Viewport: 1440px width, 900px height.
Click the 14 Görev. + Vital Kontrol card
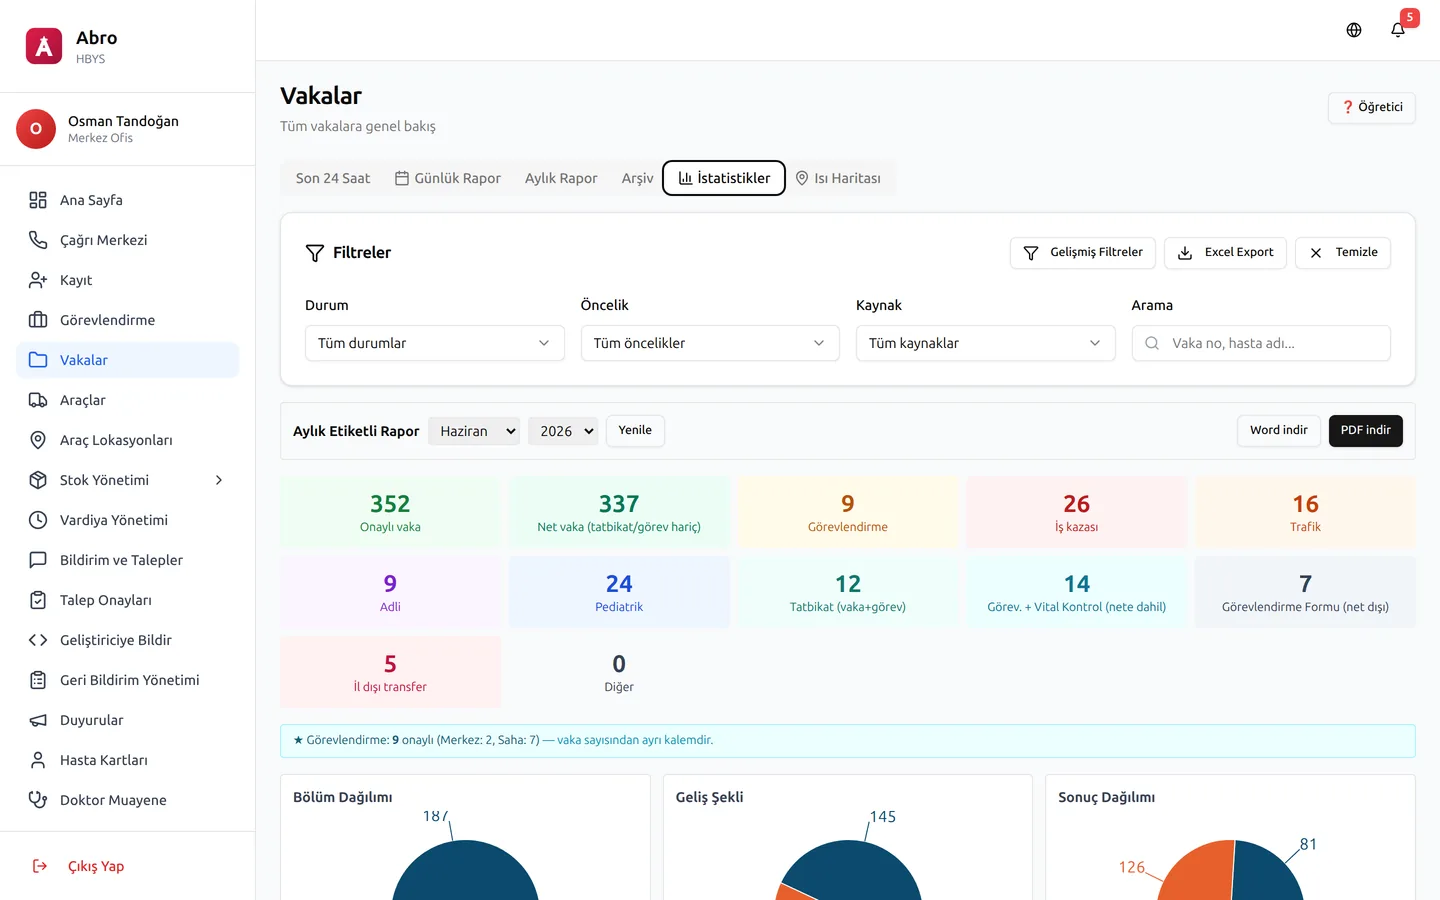point(1077,592)
